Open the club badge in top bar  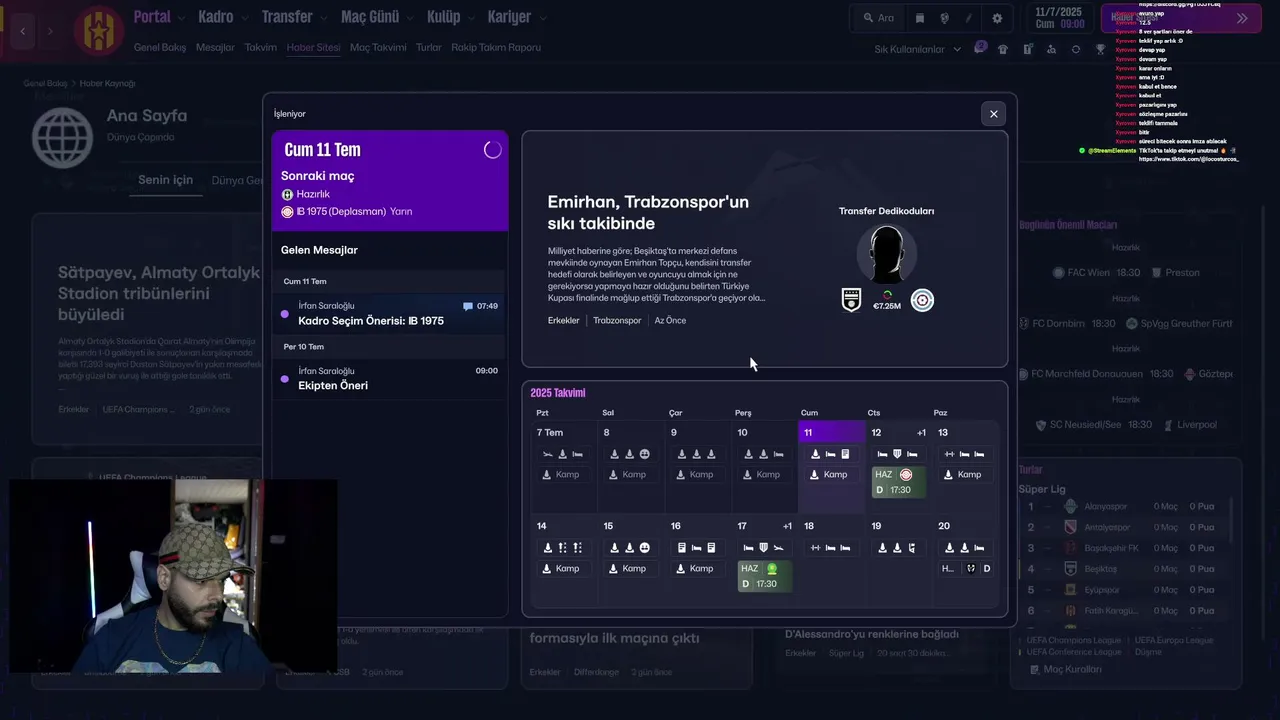pyautogui.click(x=97, y=30)
